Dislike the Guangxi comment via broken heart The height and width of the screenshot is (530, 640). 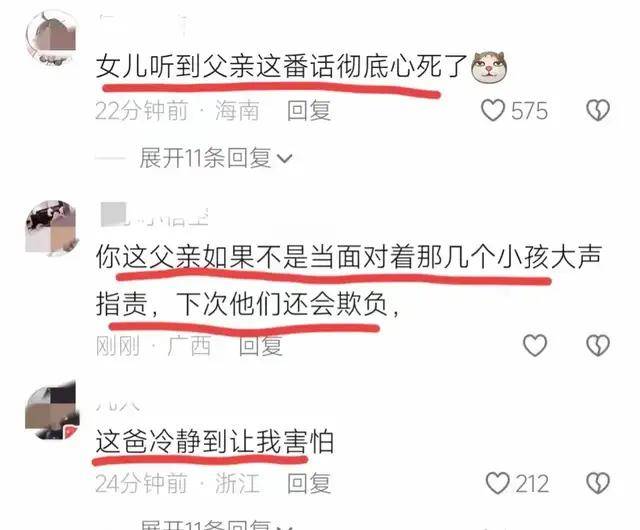coord(598,345)
